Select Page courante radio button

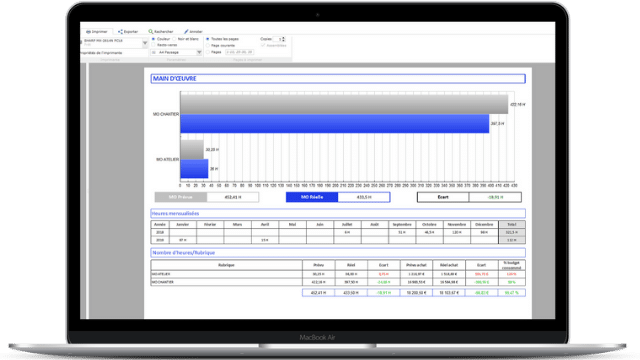point(207,45)
